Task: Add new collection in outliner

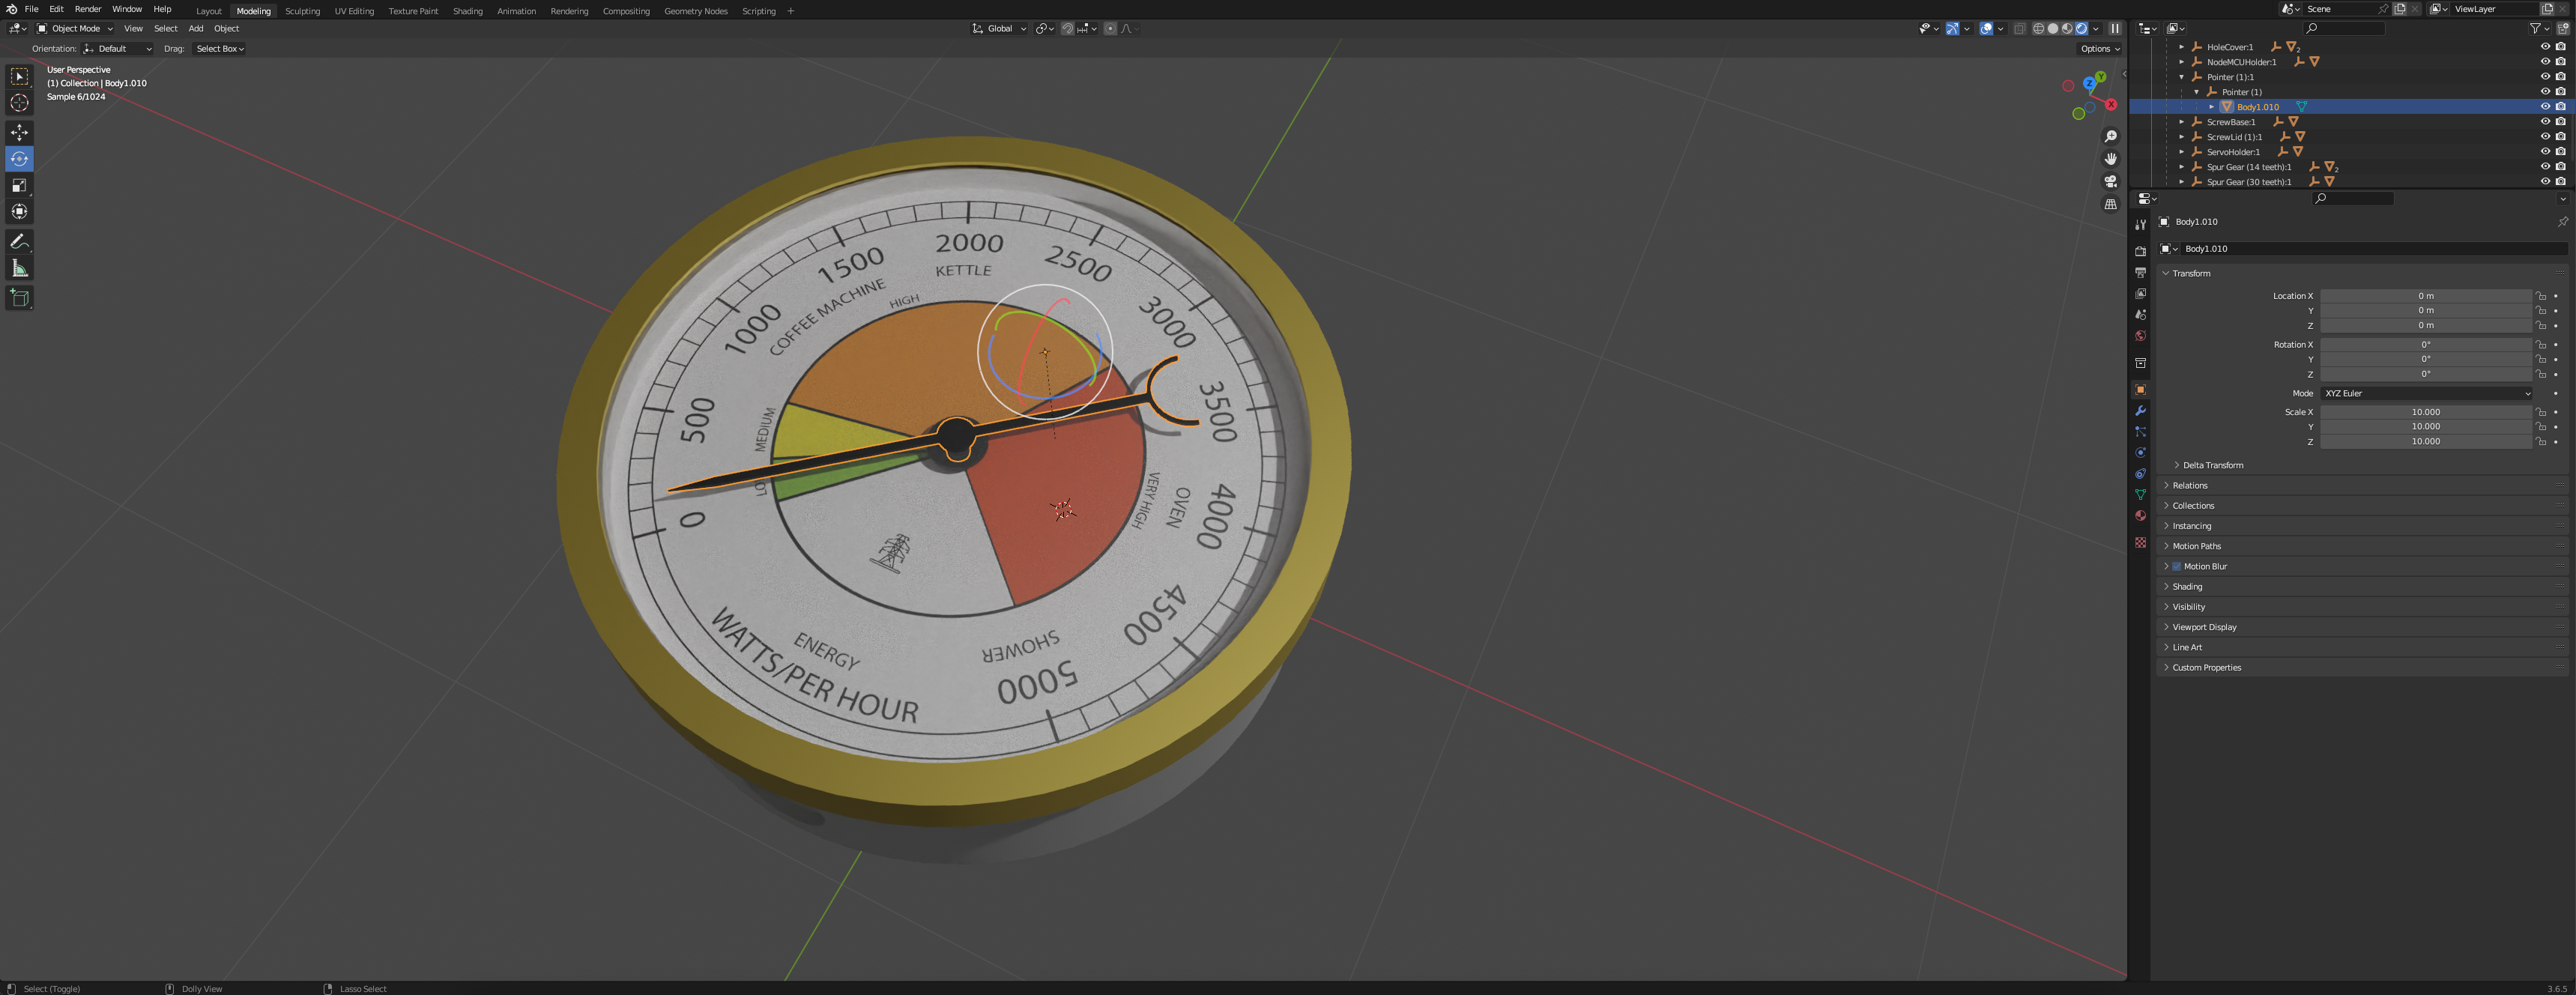Action: coord(2563,28)
